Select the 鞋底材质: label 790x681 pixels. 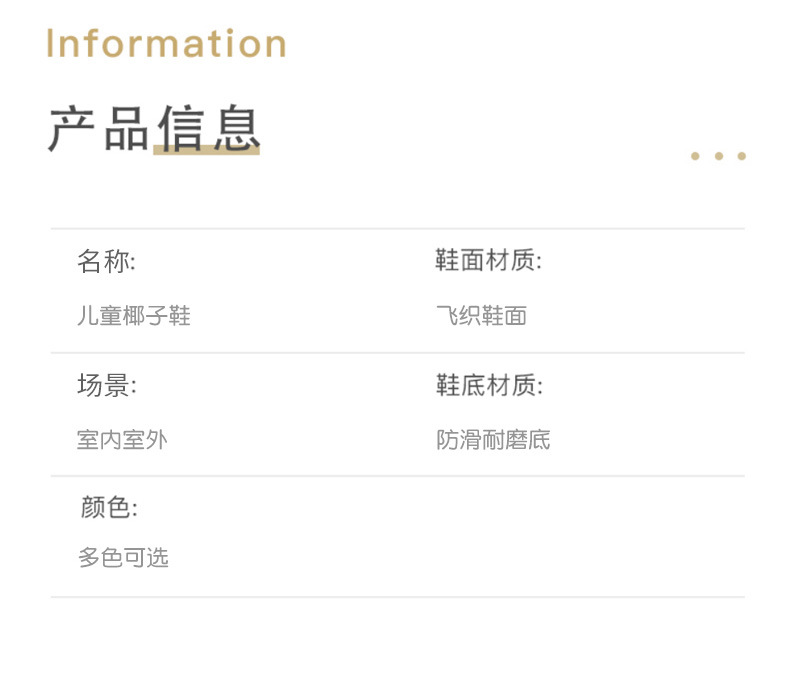point(489,385)
